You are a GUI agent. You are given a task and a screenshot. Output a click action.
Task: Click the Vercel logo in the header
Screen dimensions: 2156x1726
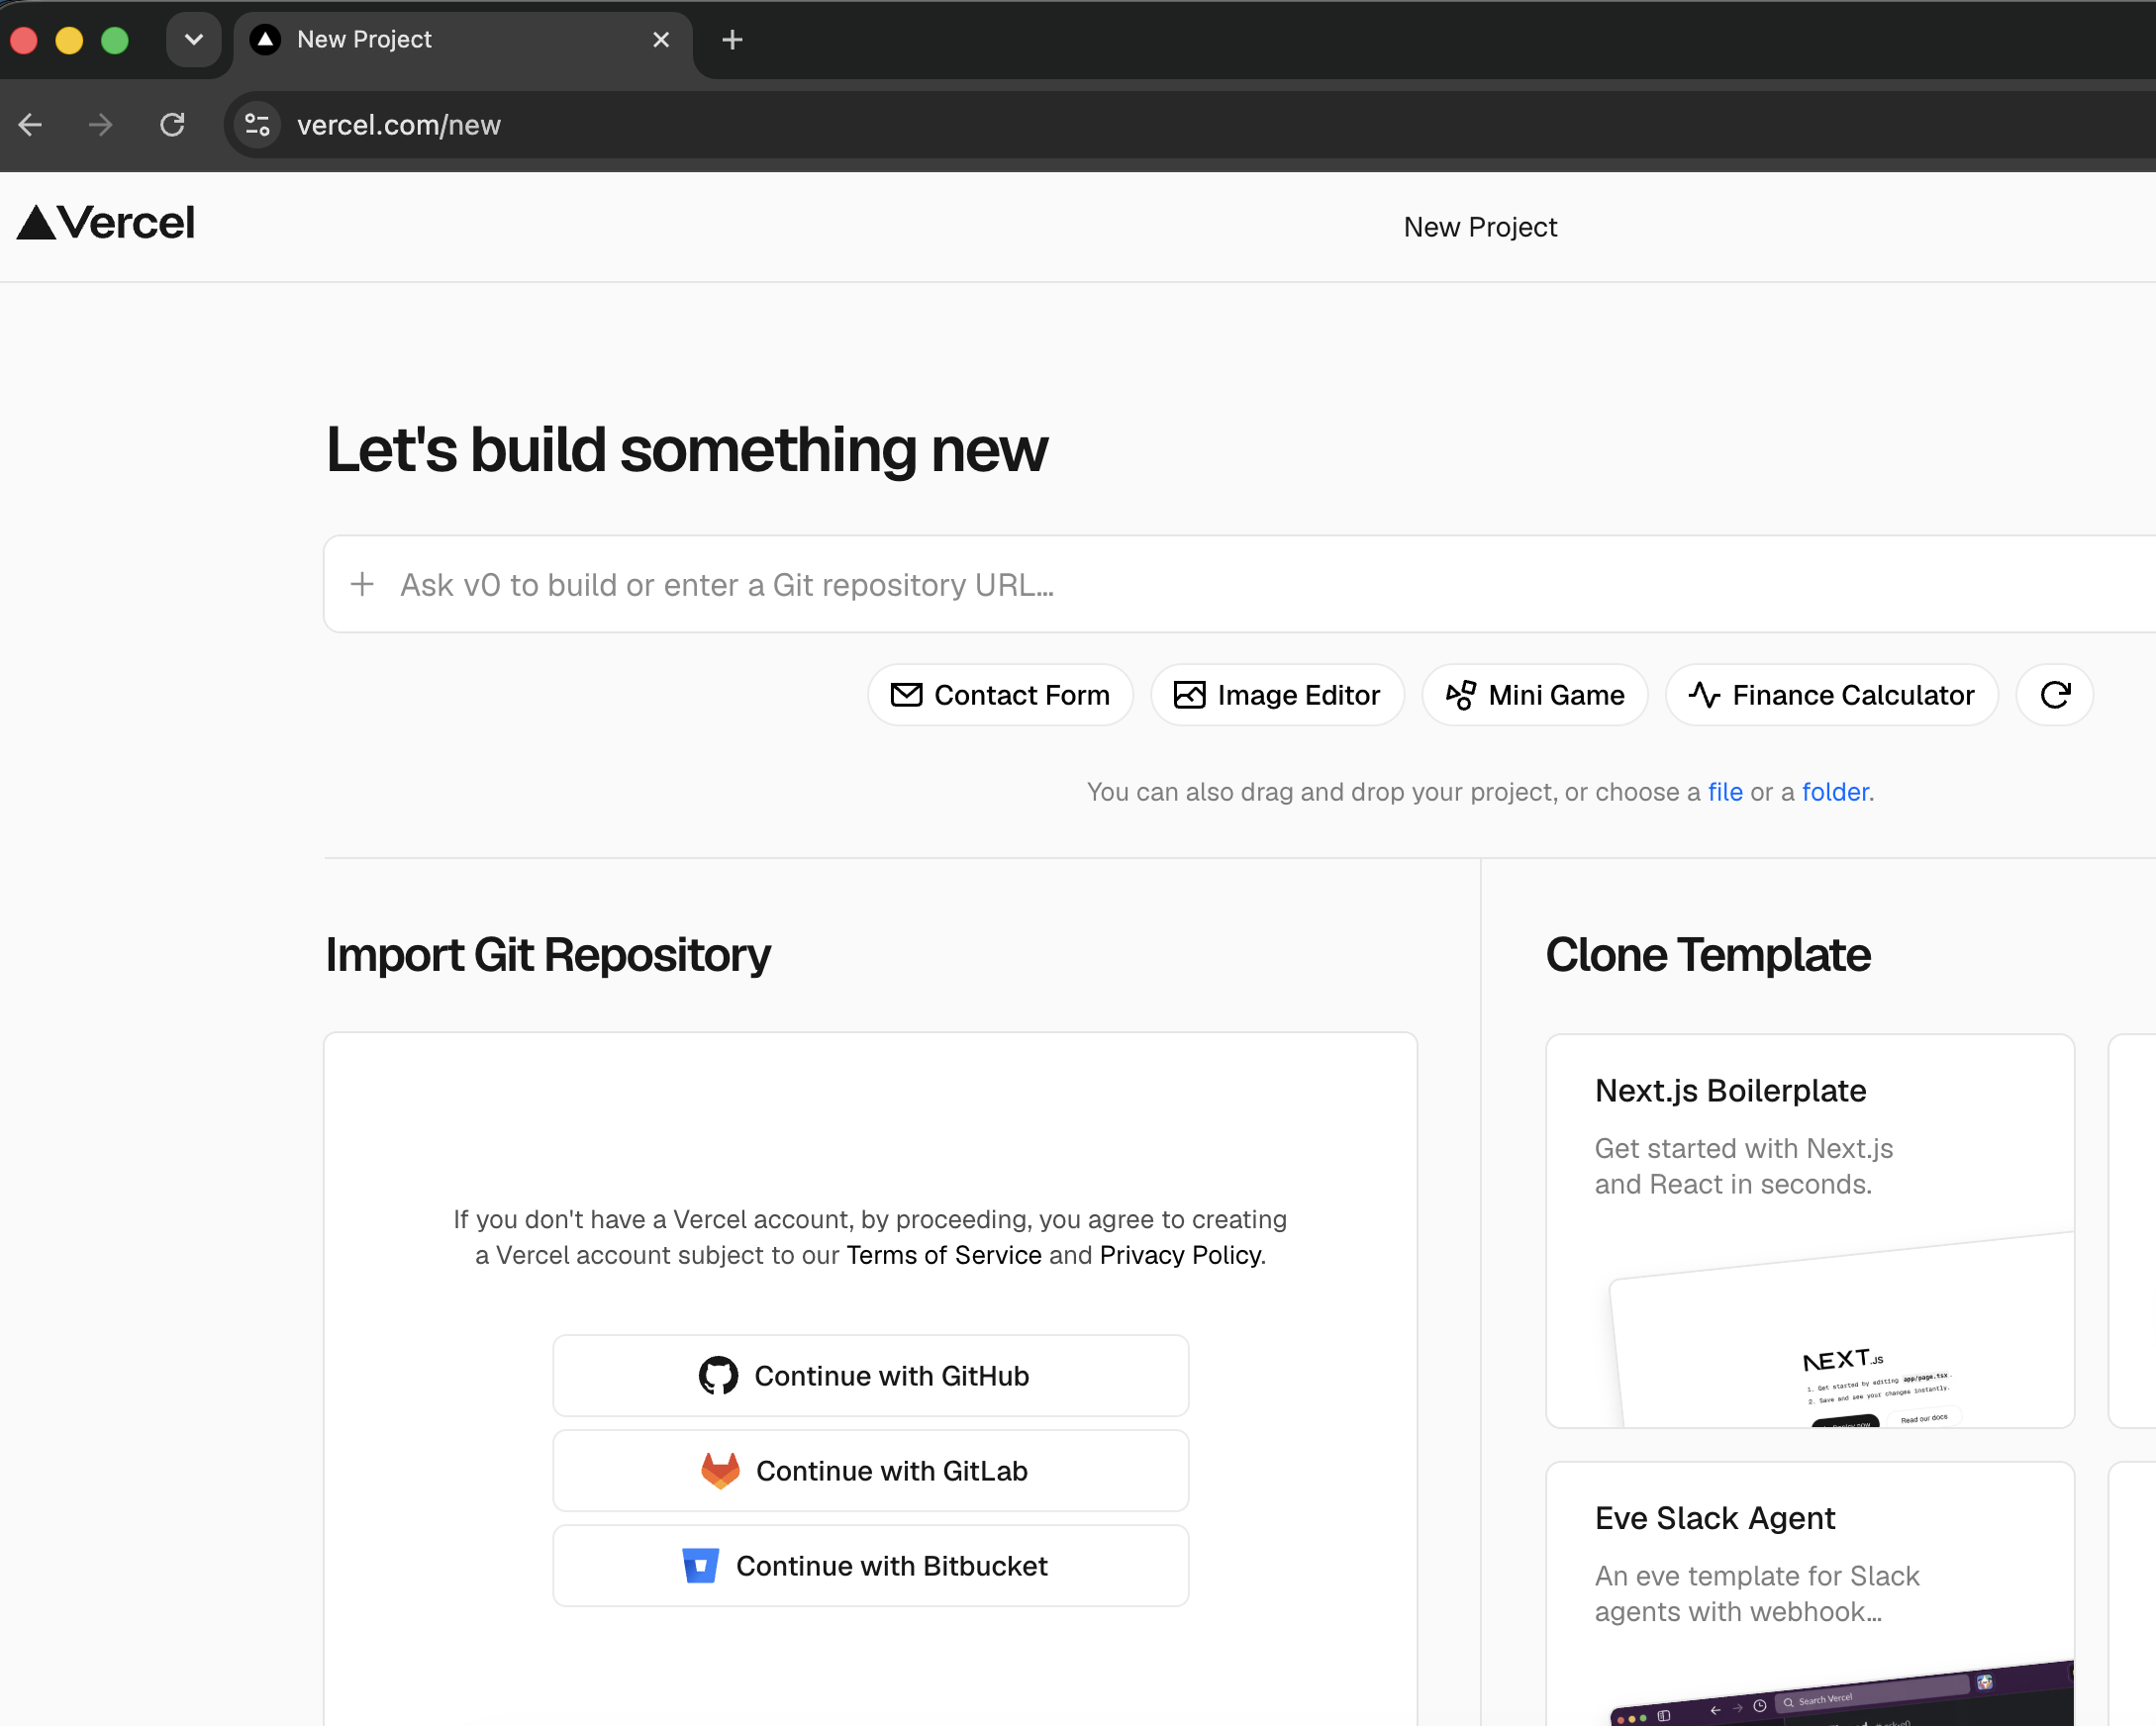coord(105,223)
